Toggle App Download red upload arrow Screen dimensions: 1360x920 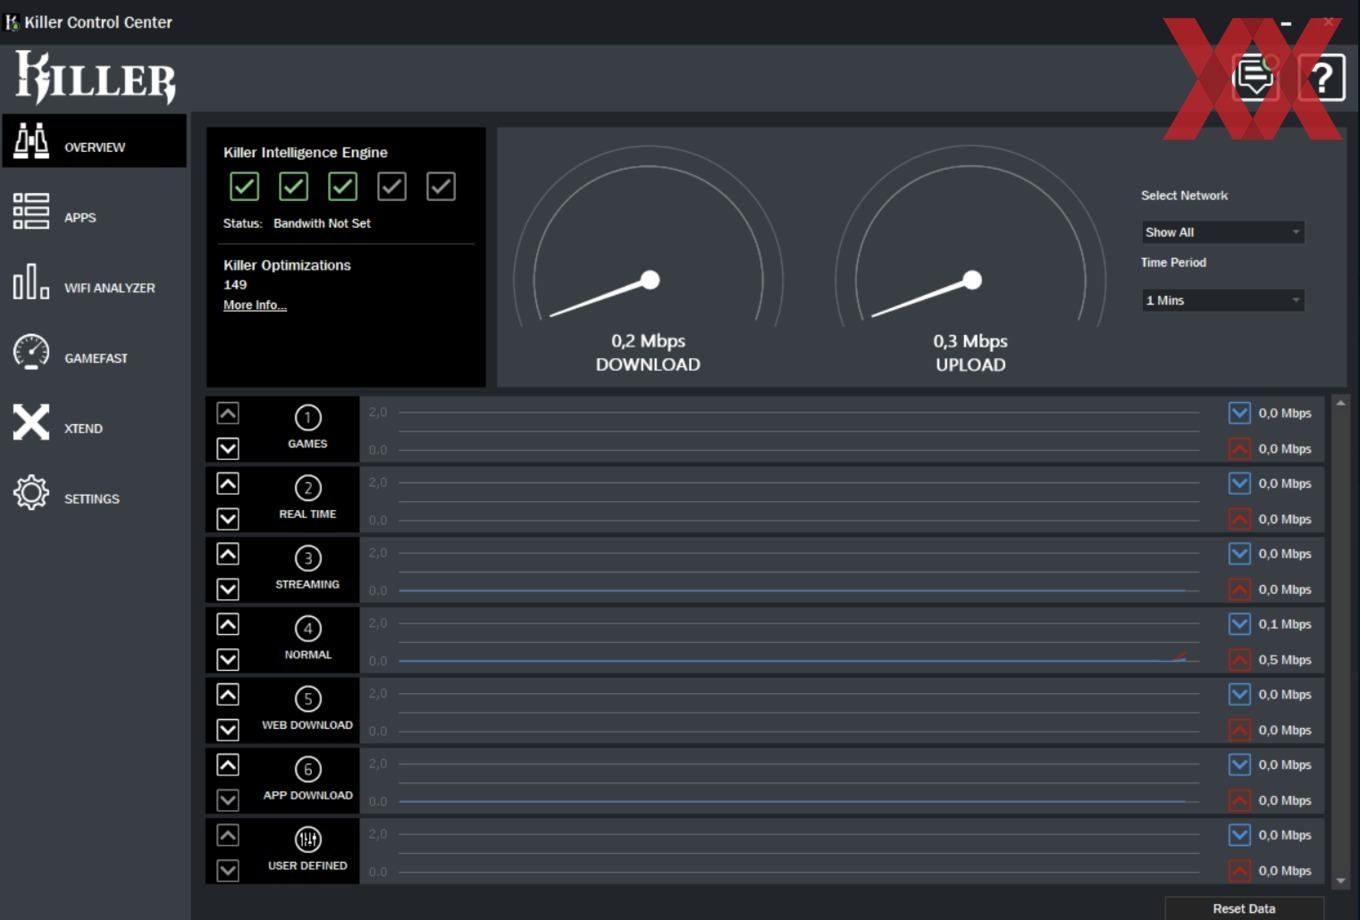1239,801
